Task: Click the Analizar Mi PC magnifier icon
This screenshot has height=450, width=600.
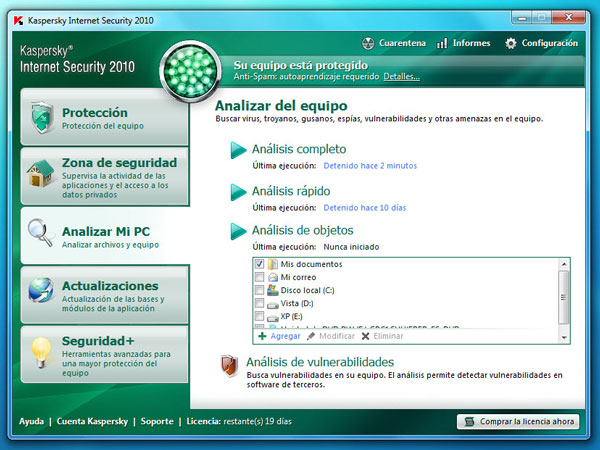Action: click(40, 232)
